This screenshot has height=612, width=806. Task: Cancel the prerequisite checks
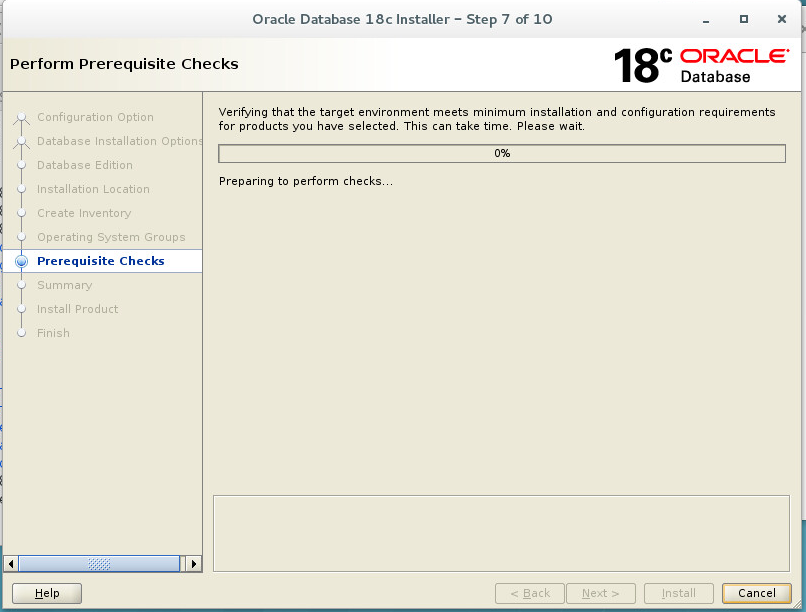pyautogui.click(x=757, y=593)
